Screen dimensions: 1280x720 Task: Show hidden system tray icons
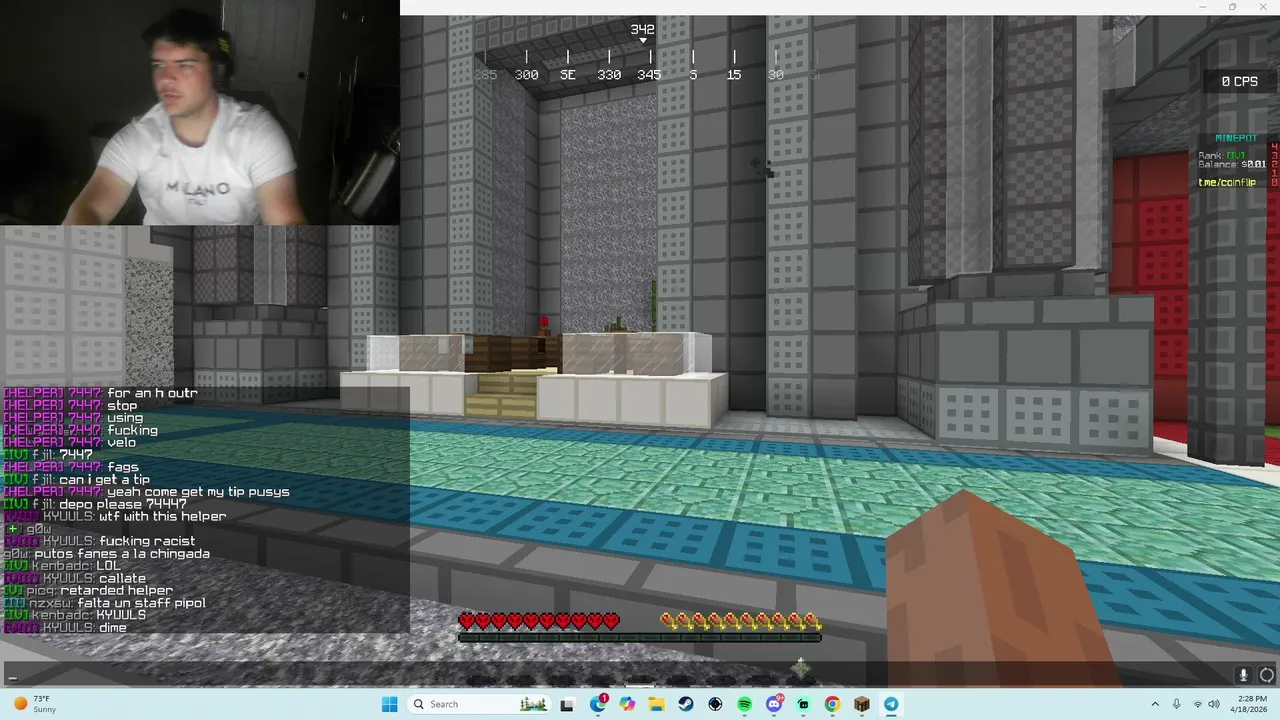coord(1155,704)
